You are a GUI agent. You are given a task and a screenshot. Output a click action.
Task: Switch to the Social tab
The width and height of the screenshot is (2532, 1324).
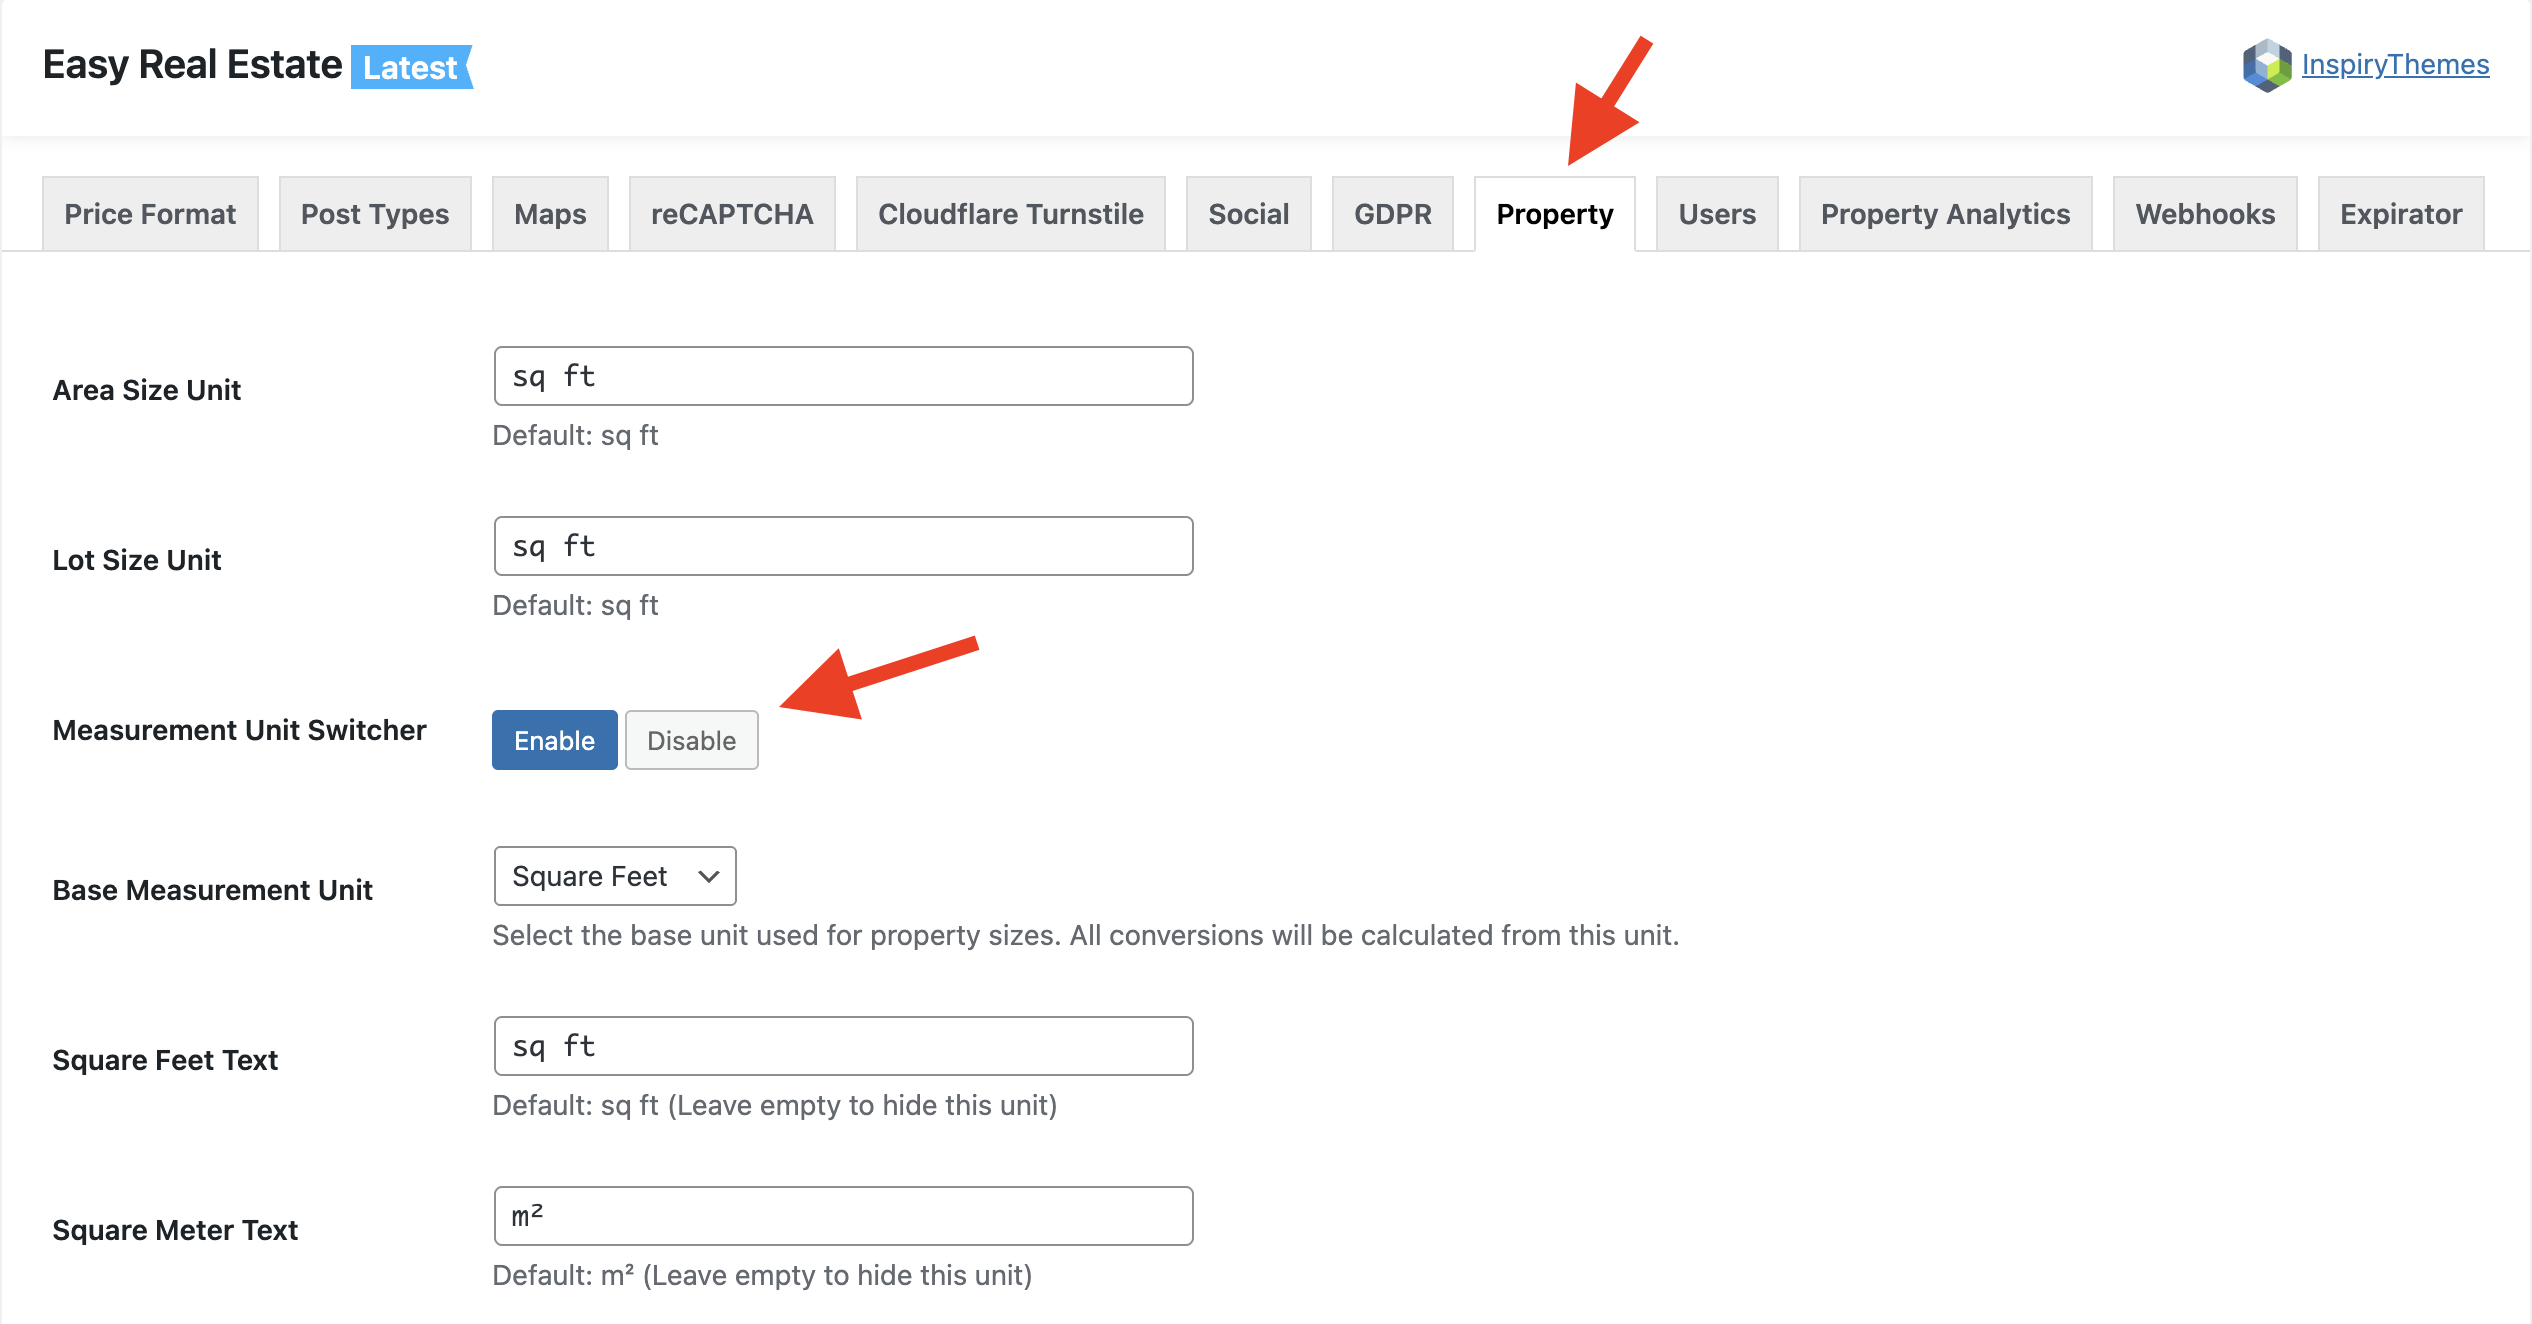1248,214
